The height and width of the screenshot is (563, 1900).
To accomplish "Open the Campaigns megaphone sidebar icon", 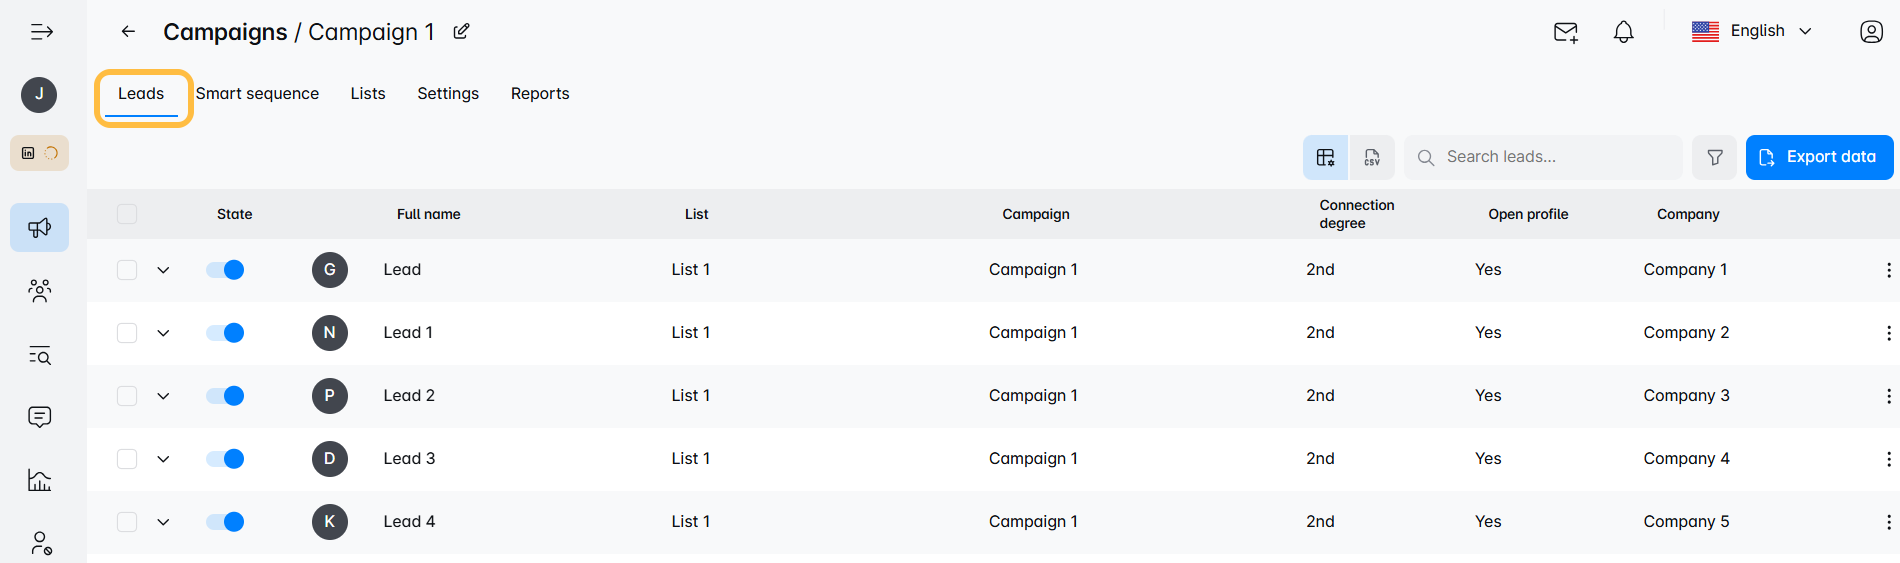I will click(x=39, y=228).
